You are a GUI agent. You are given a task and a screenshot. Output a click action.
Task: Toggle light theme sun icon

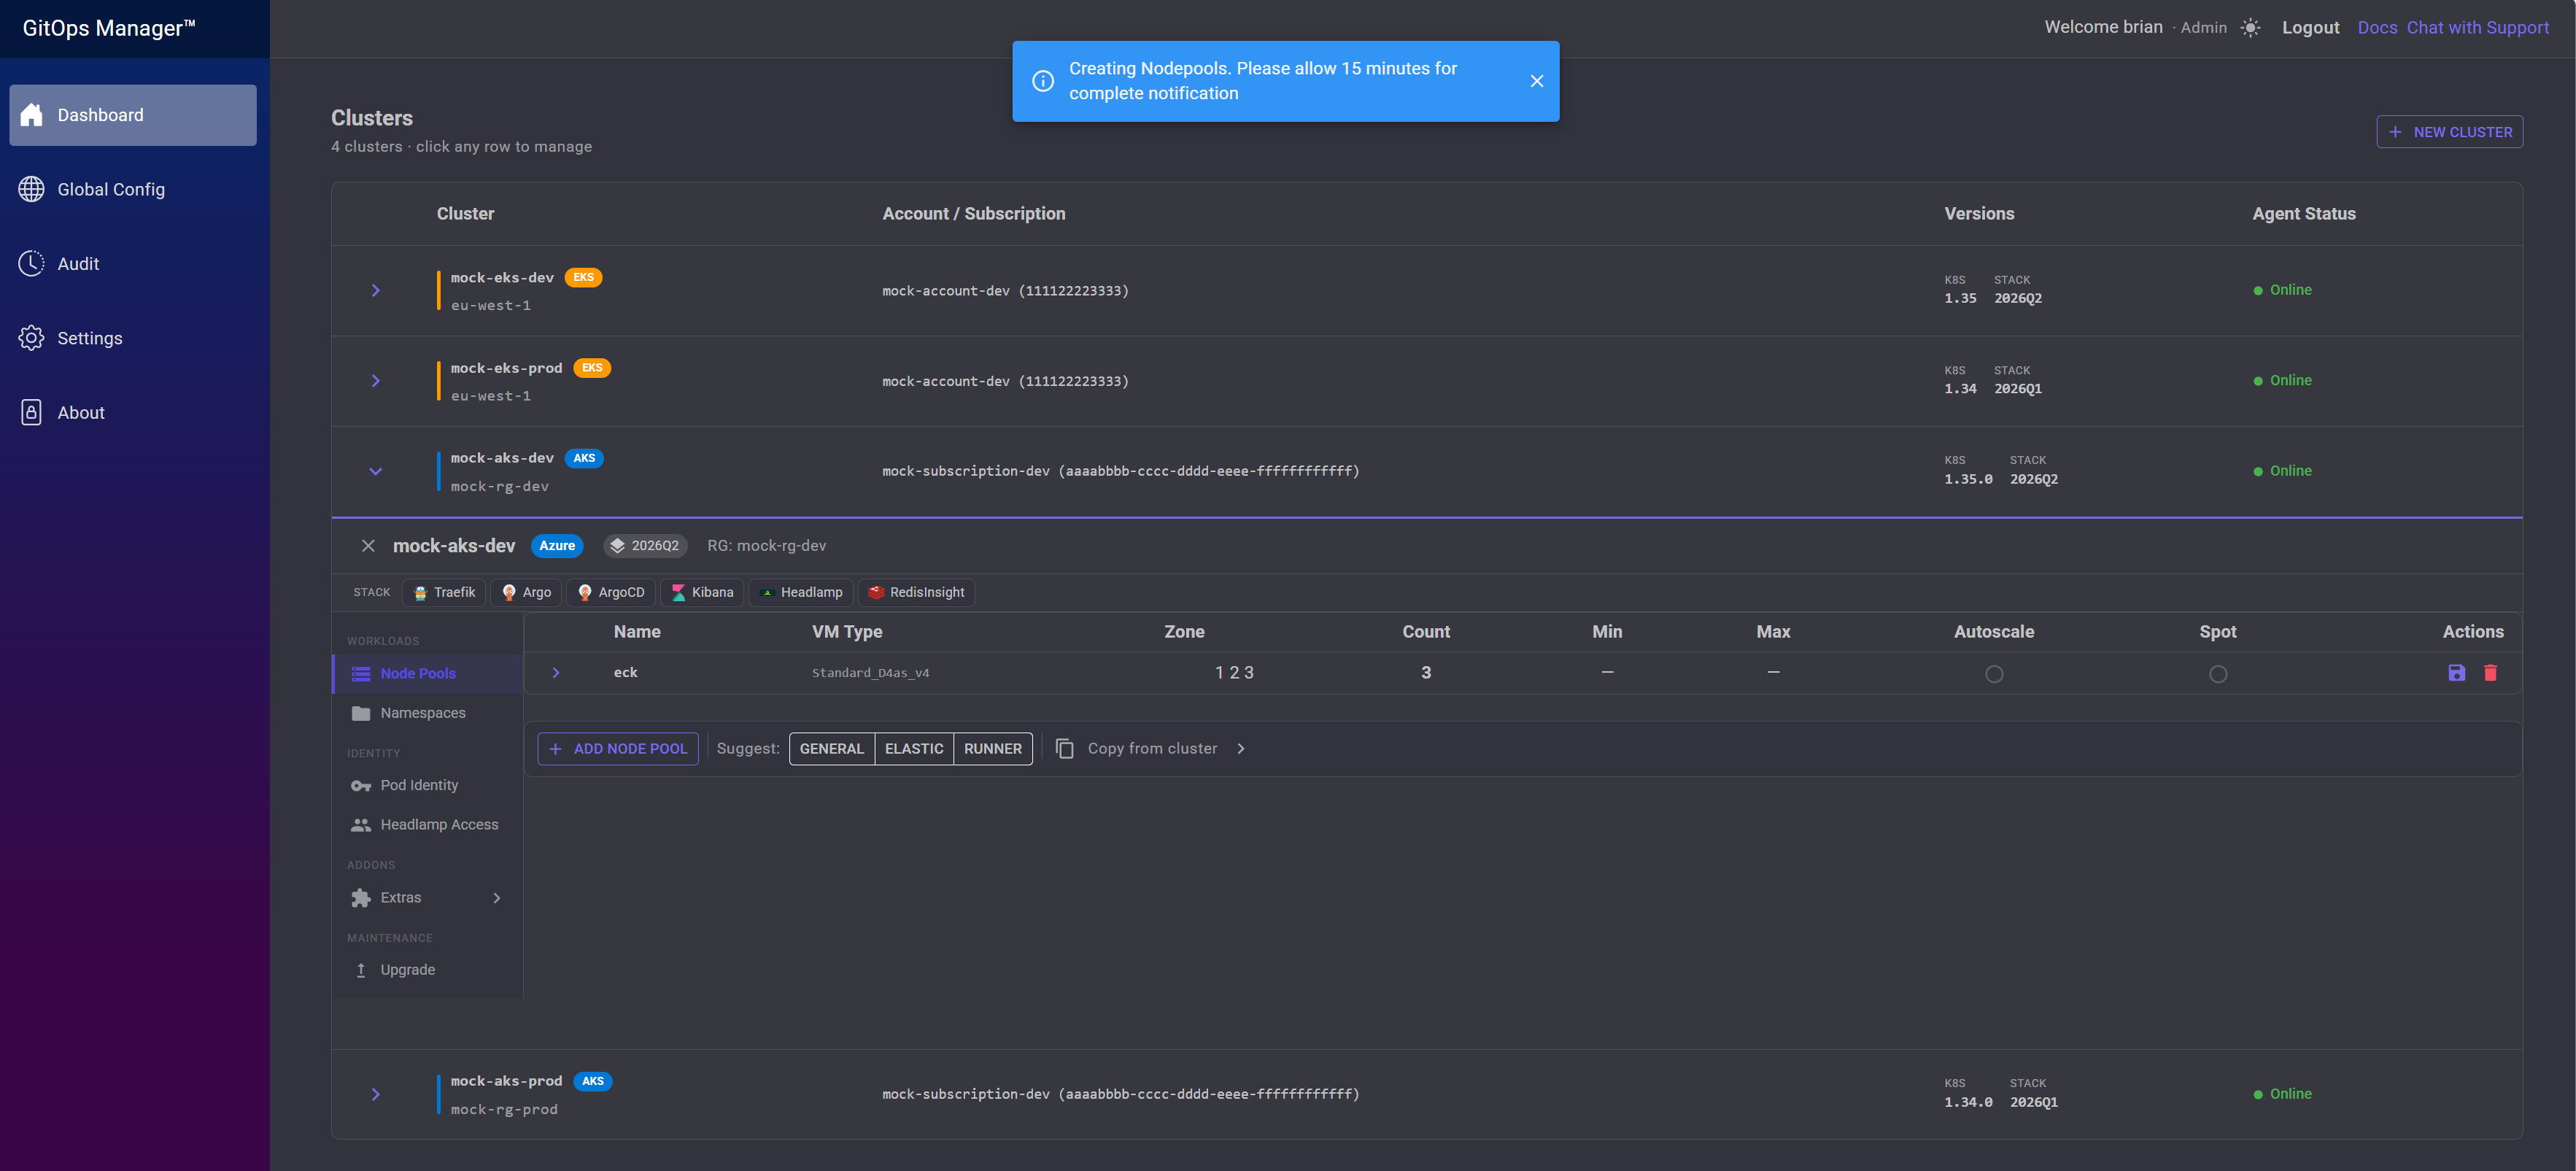click(x=2250, y=28)
